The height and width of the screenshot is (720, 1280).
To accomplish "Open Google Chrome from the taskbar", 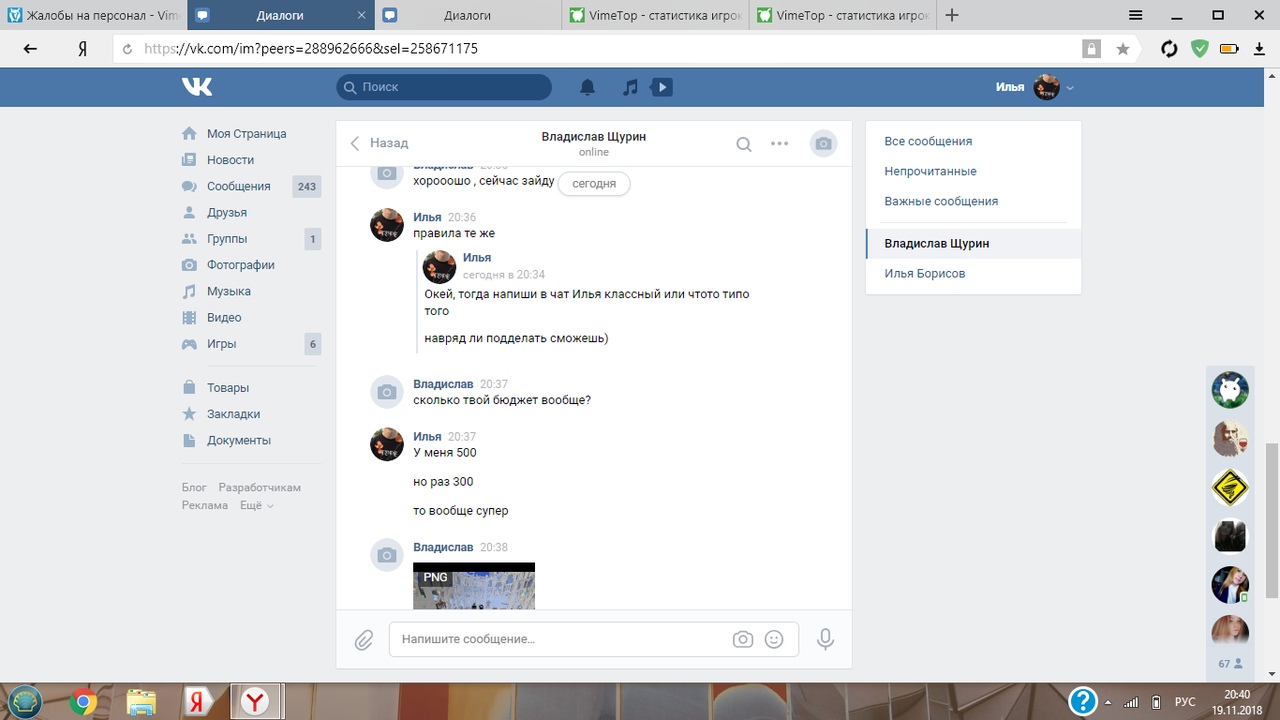I will 84,702.
